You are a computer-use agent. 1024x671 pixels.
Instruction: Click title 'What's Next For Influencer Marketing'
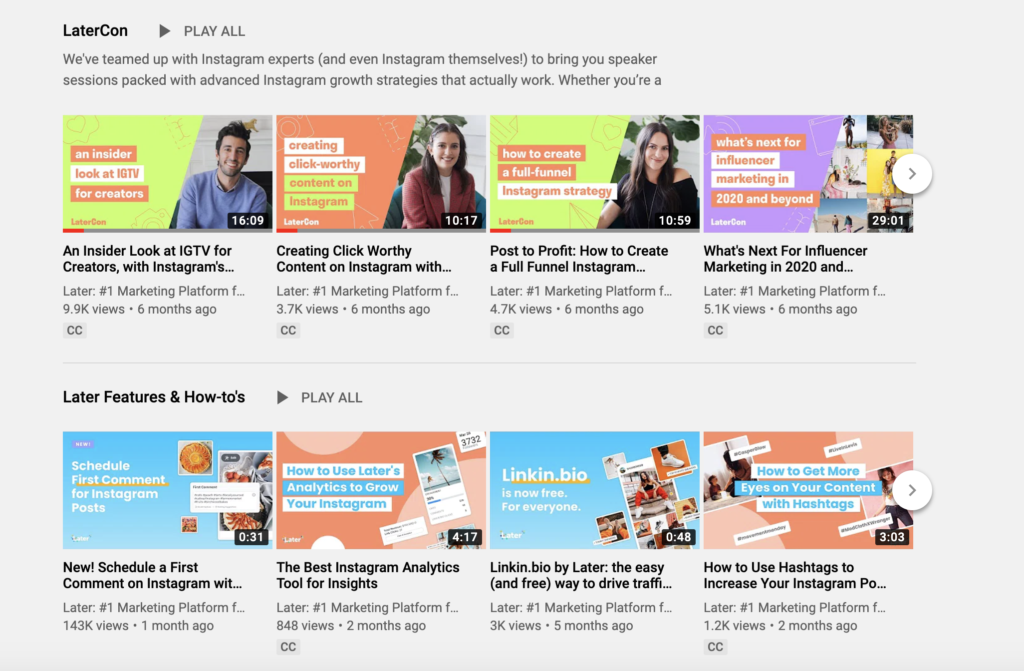[786, 259]
